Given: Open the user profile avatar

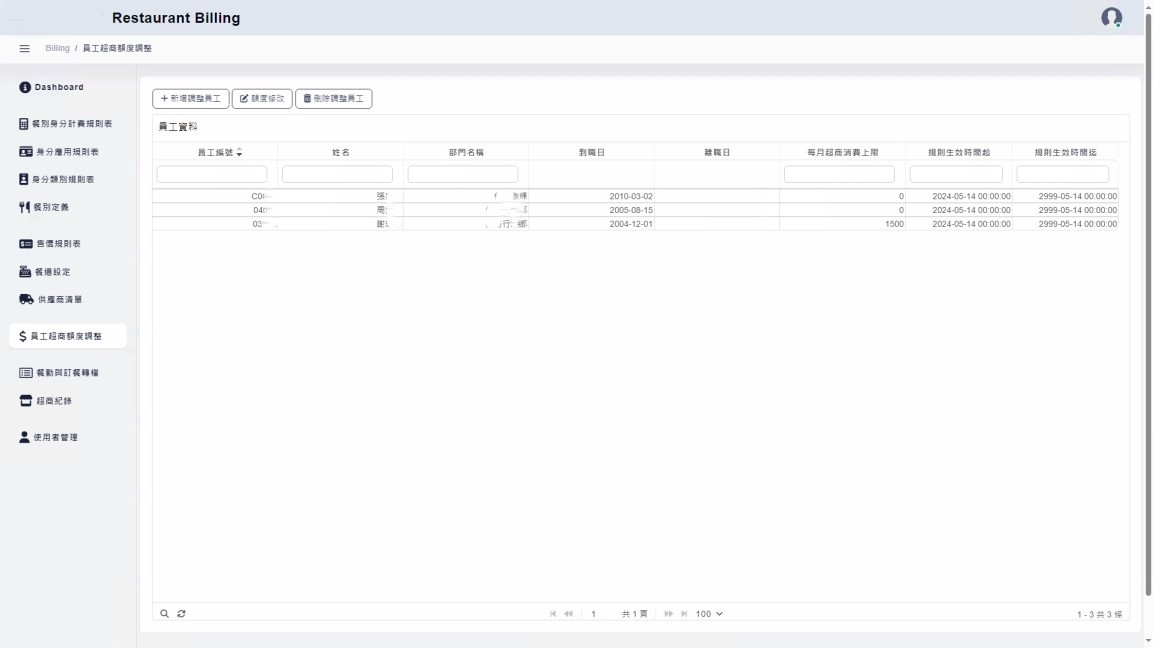Looking at the screenshot, I should [1111, 18].
